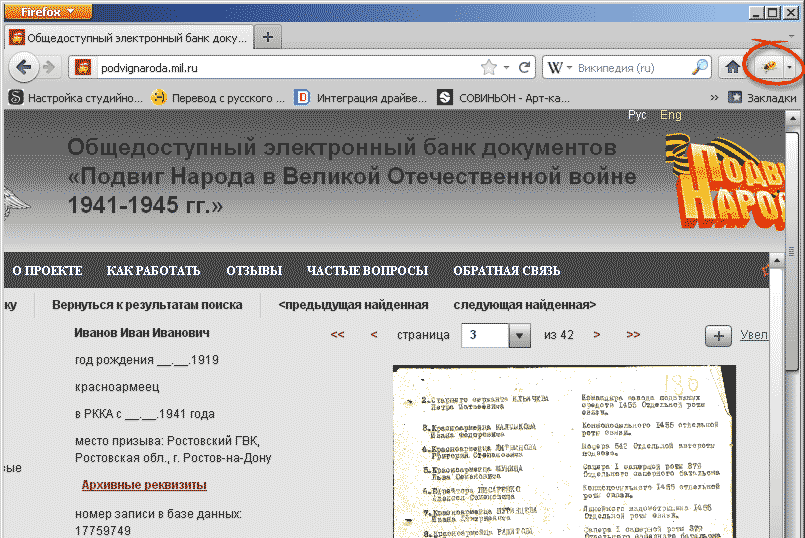Click the circled Podvig Naroda toolbar icon
Screen dimensions: 805x538
768,67
